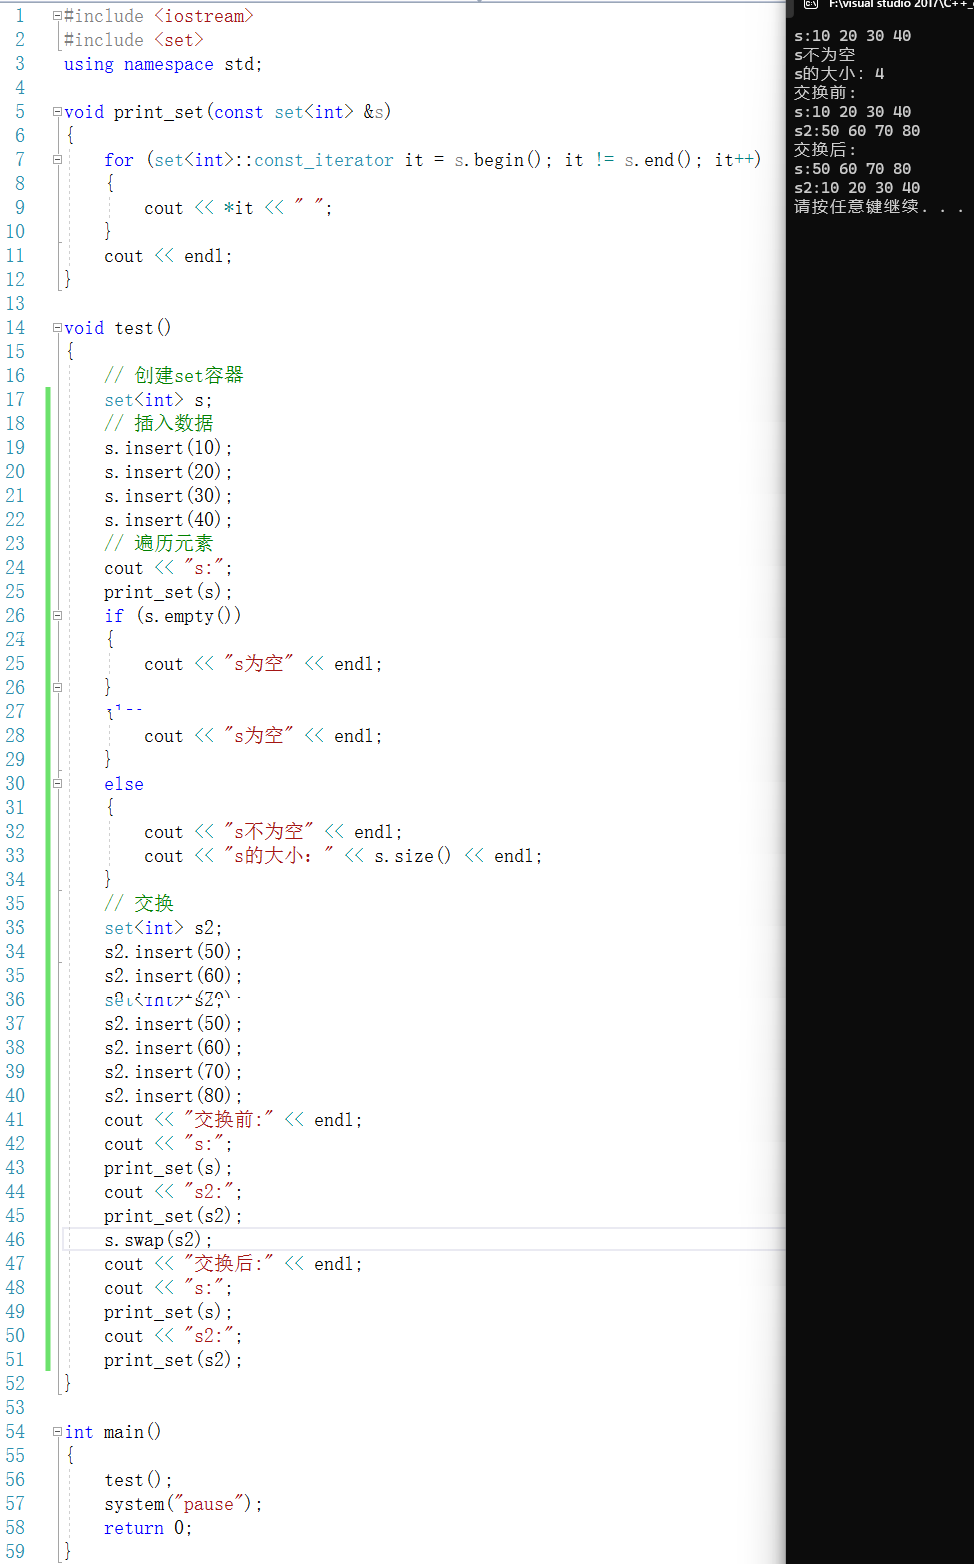The image size is (974, 1564).
Task: Click line number 54 in gutter
Action: [15, 1432]
